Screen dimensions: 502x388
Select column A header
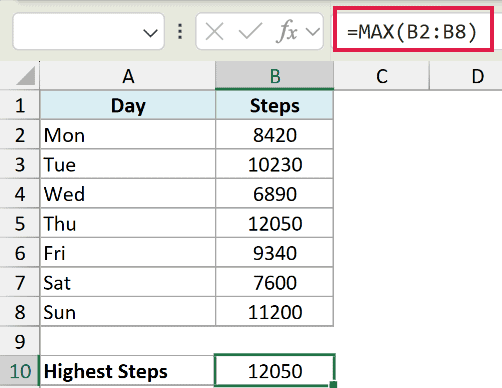coord(128,76)
